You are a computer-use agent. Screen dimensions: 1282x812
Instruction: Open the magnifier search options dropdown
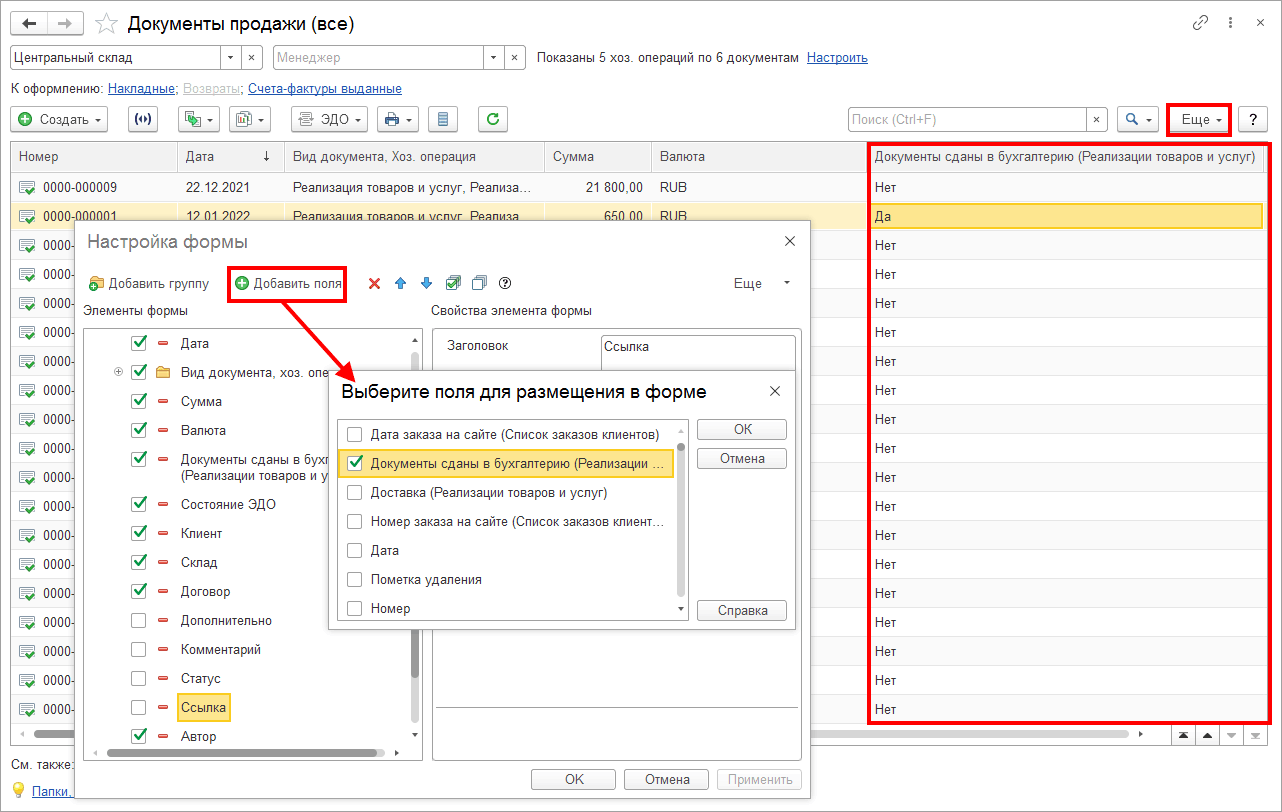pos(1138,119)
